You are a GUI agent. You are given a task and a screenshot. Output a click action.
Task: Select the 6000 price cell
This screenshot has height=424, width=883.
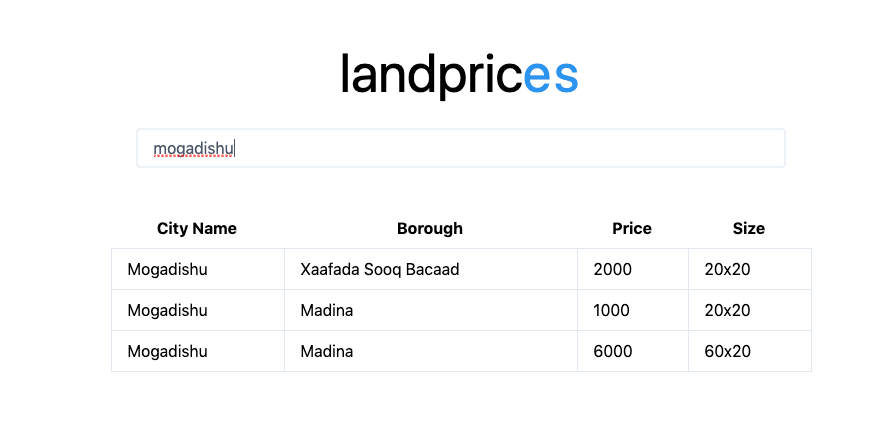(612, 351)
